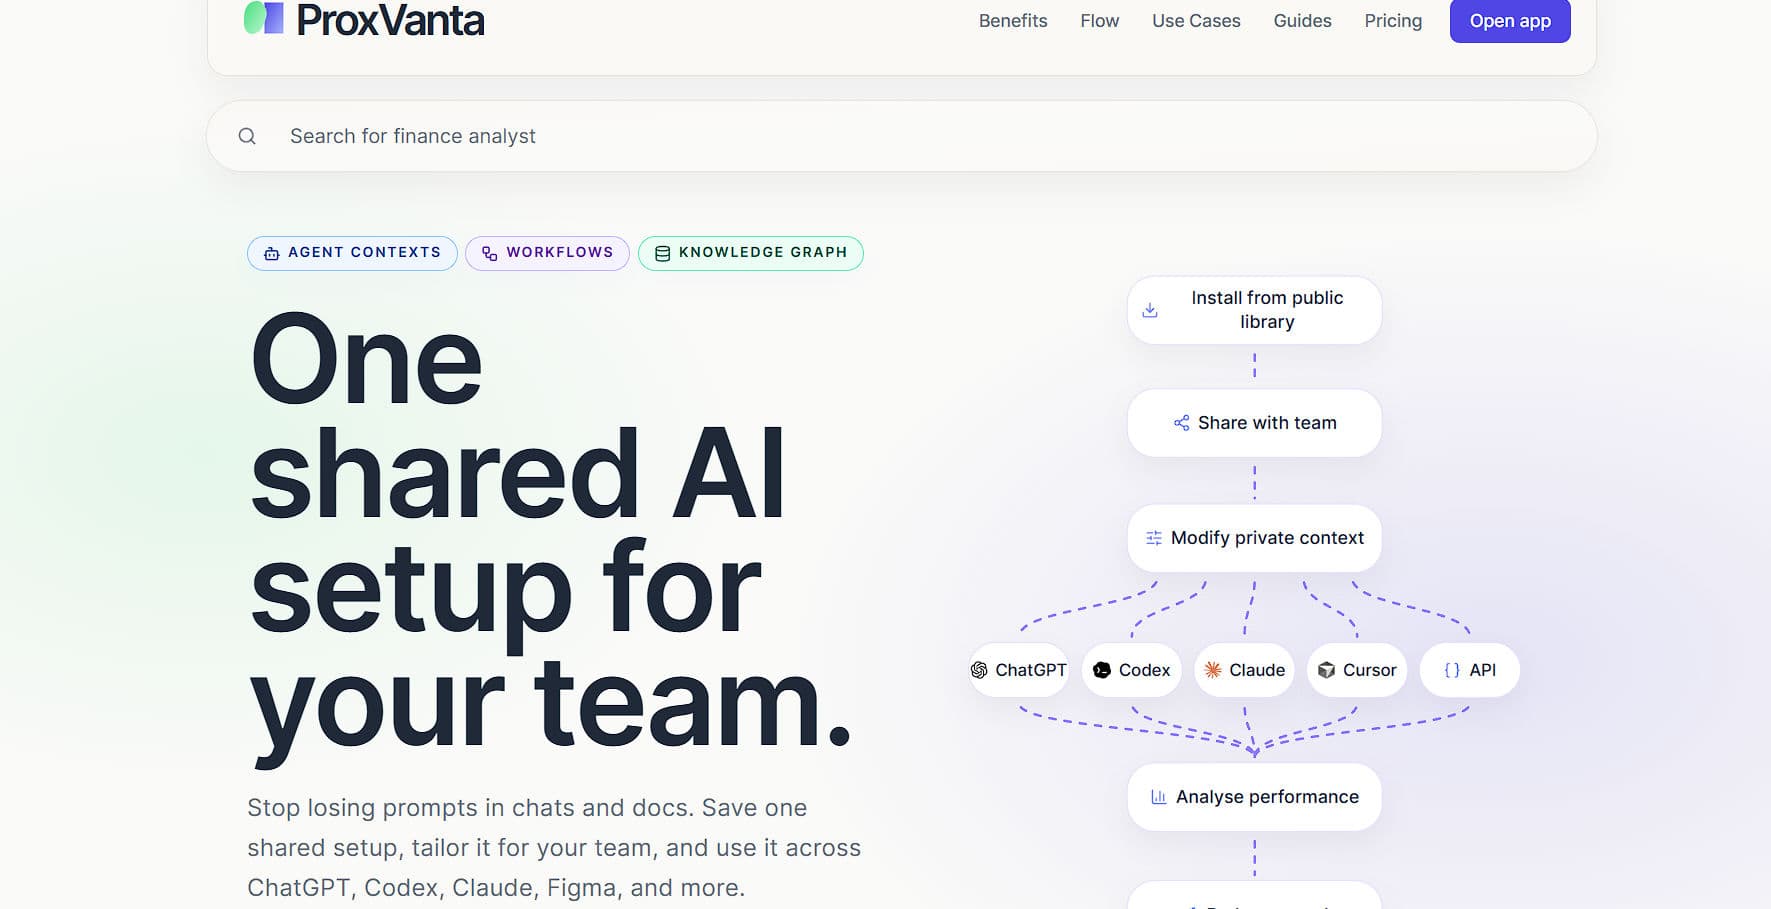
Task: Select the ChatGPT chip
Action: tap(1019, 670)
